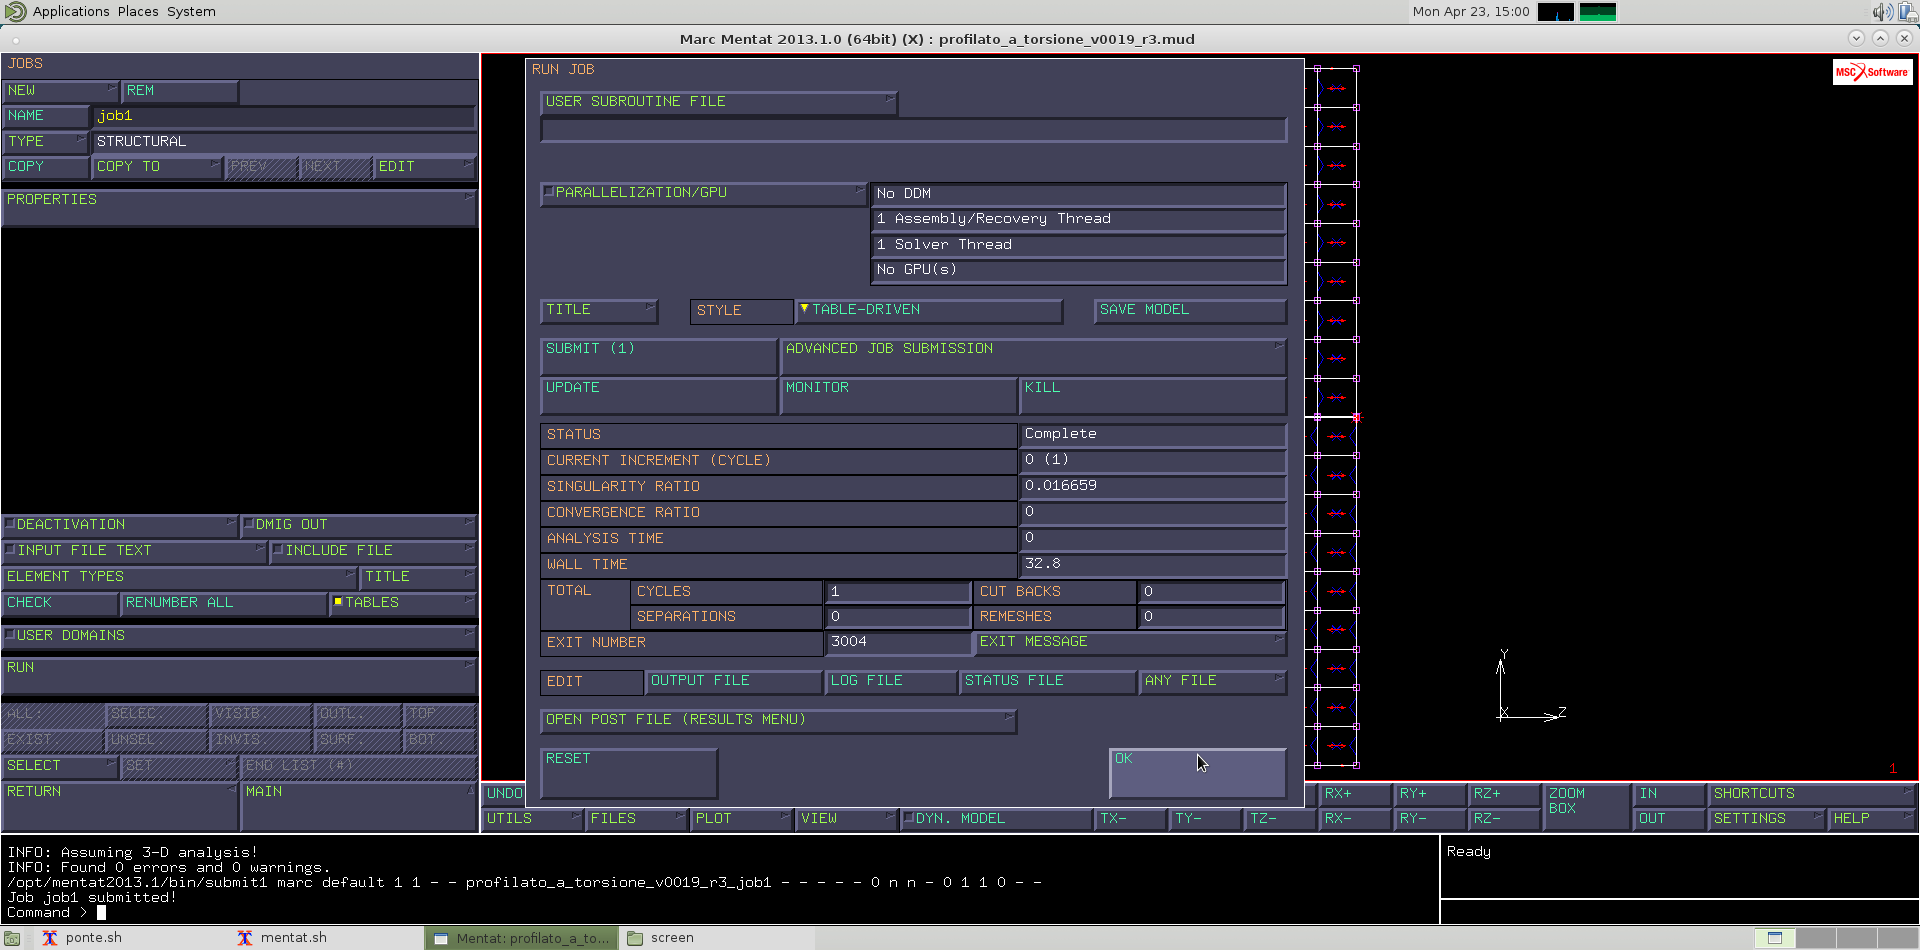Open the STATUS FILE

pos(1048,681)
